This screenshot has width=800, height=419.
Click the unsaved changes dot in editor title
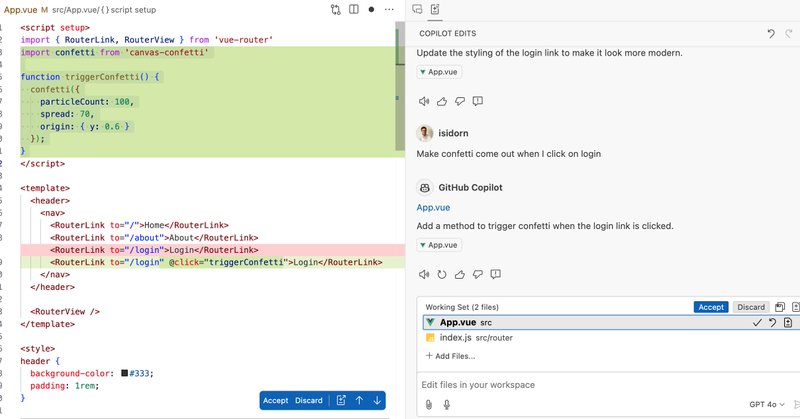click(371, 9)
